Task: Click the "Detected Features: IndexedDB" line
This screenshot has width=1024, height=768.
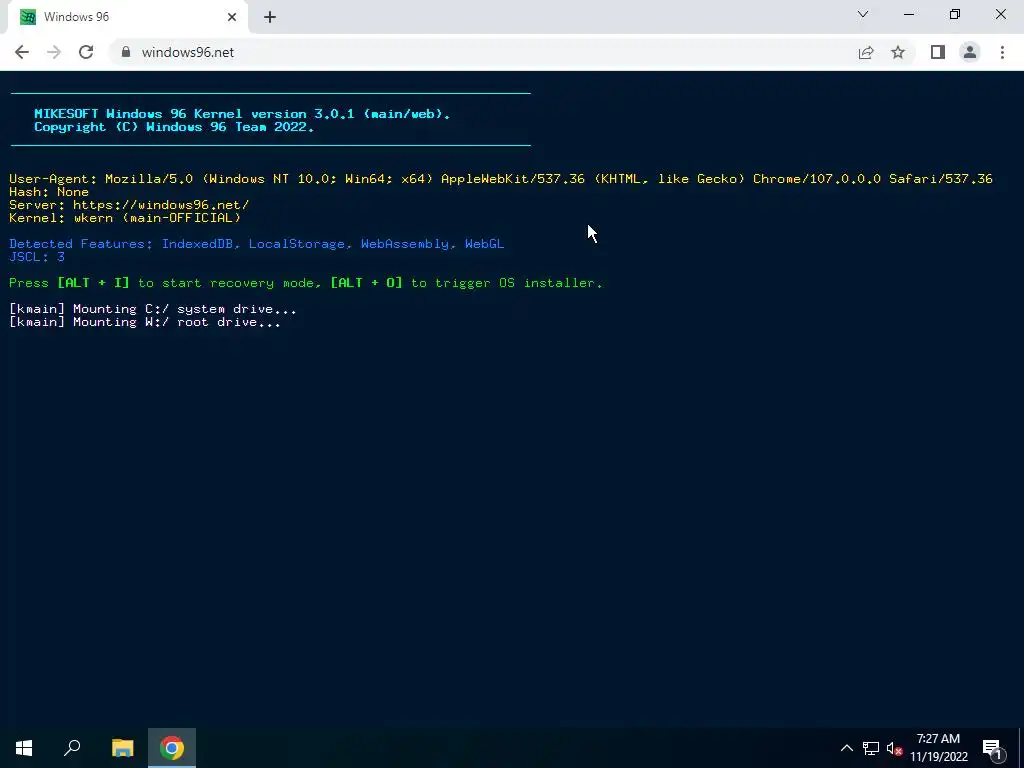Action: click(257, 244)
